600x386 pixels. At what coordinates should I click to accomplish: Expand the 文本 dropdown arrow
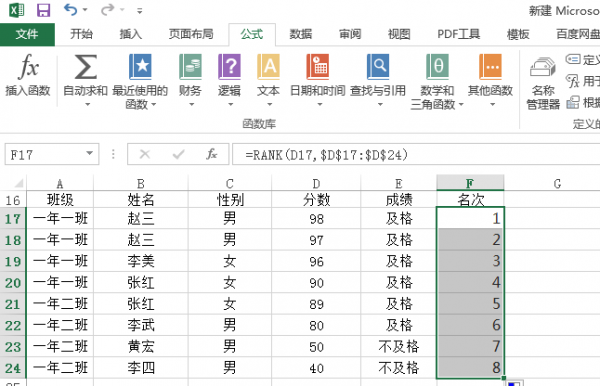[x=269, y=104]
